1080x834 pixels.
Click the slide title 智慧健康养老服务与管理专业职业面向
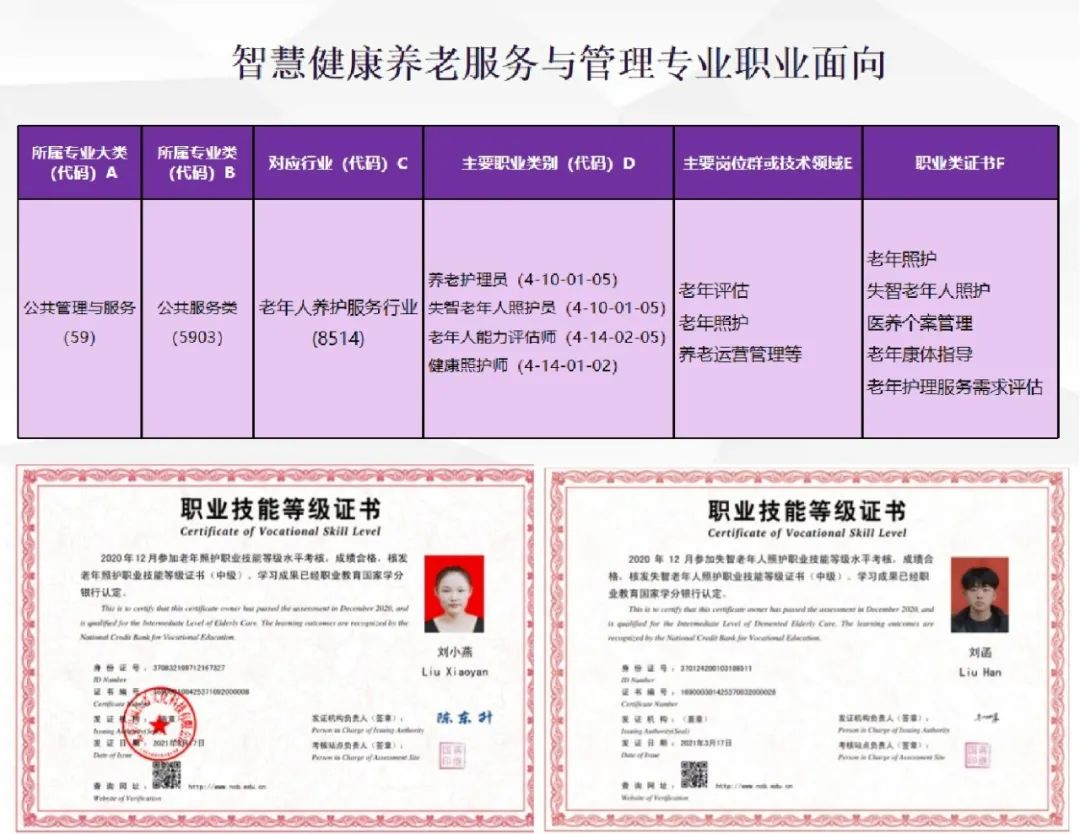click(x=559, y=62)
